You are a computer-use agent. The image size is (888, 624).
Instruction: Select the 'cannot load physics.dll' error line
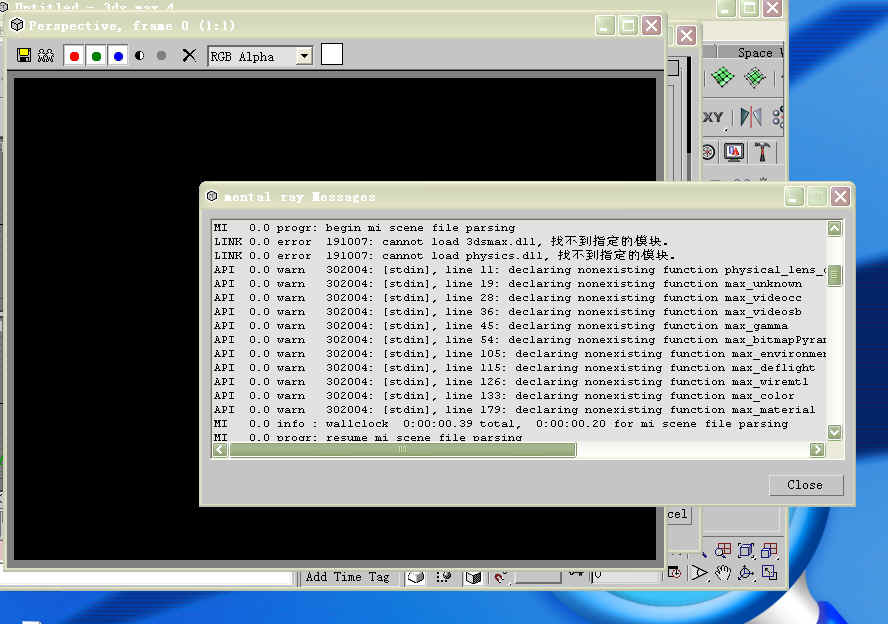coord(444,255)
